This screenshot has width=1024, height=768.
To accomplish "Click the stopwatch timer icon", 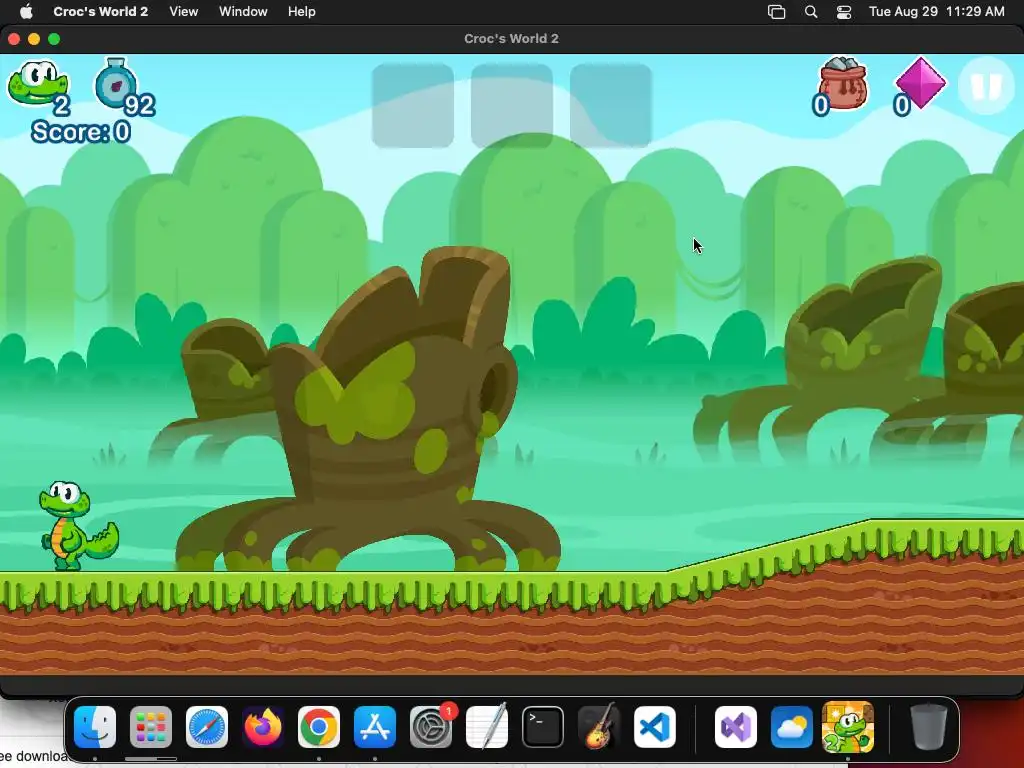I will coord(116,83).
